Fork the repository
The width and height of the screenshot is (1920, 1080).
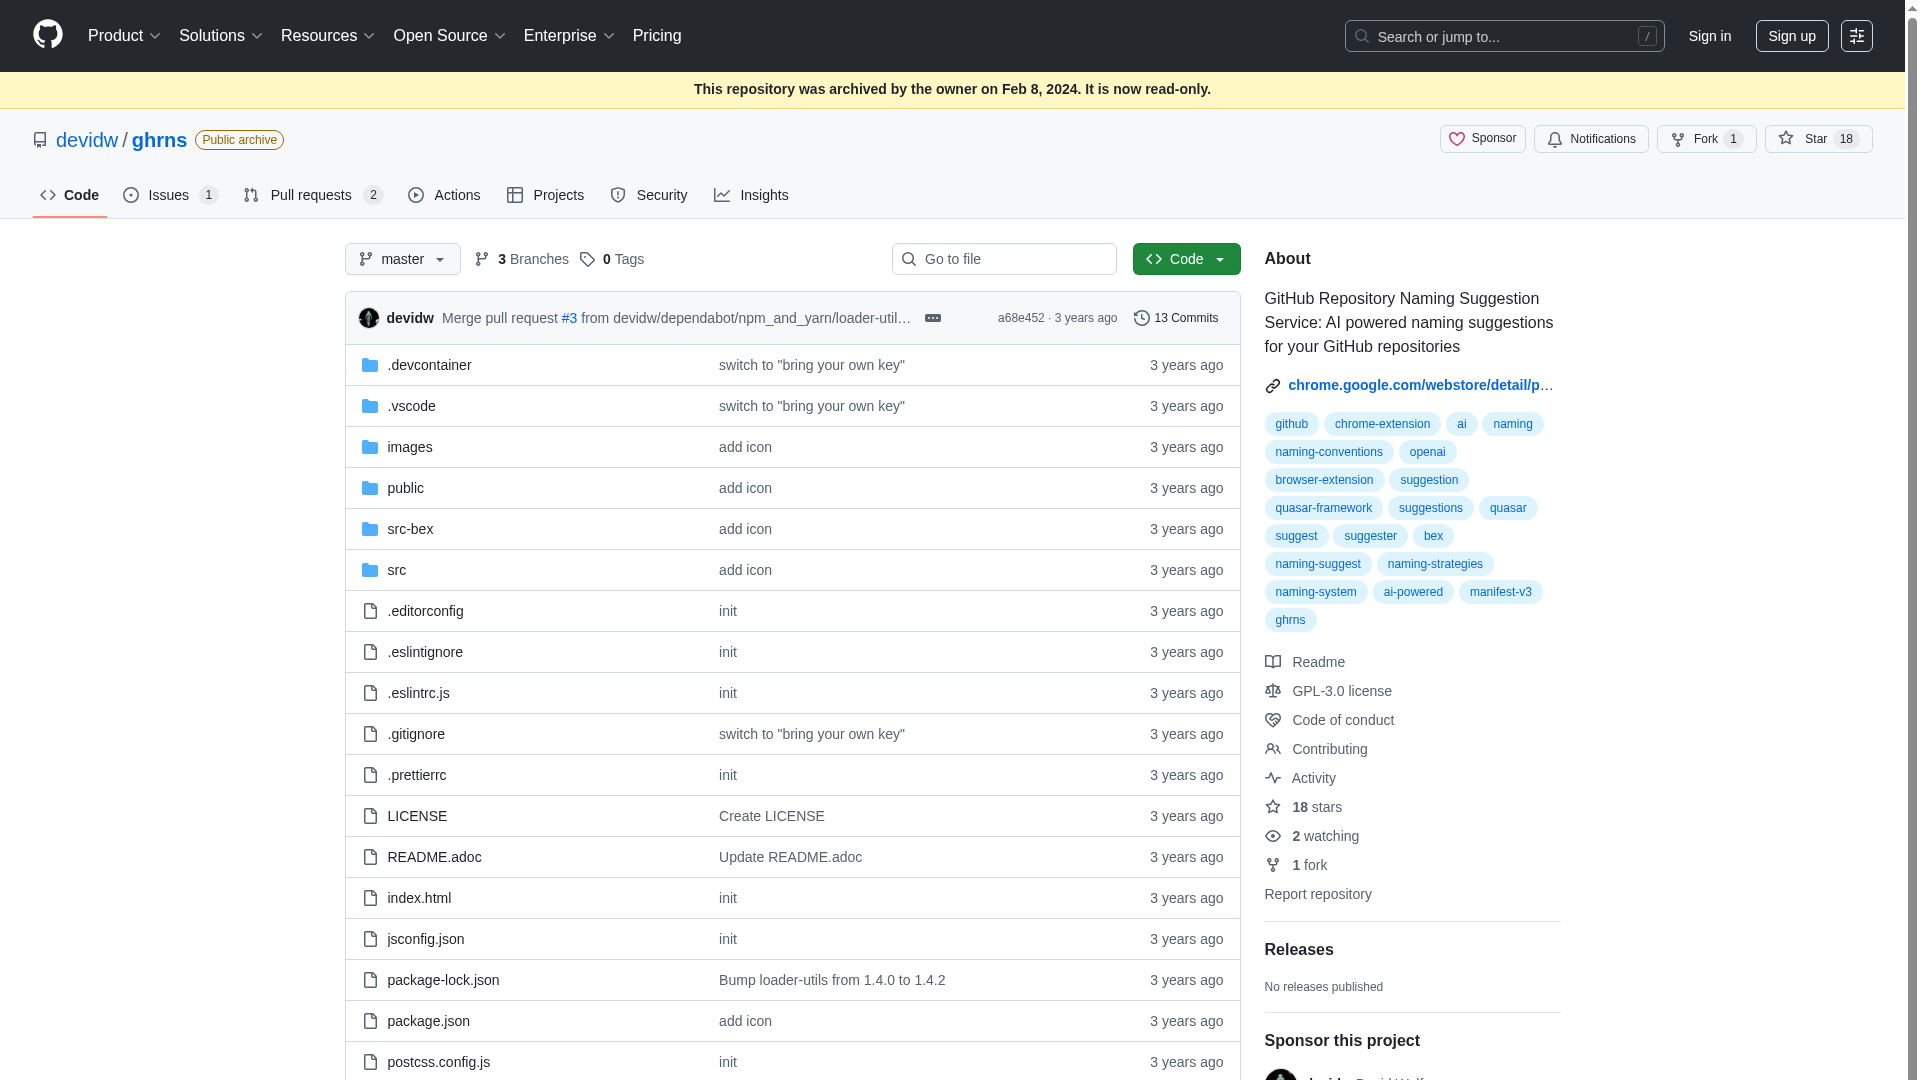(1706, 139)
